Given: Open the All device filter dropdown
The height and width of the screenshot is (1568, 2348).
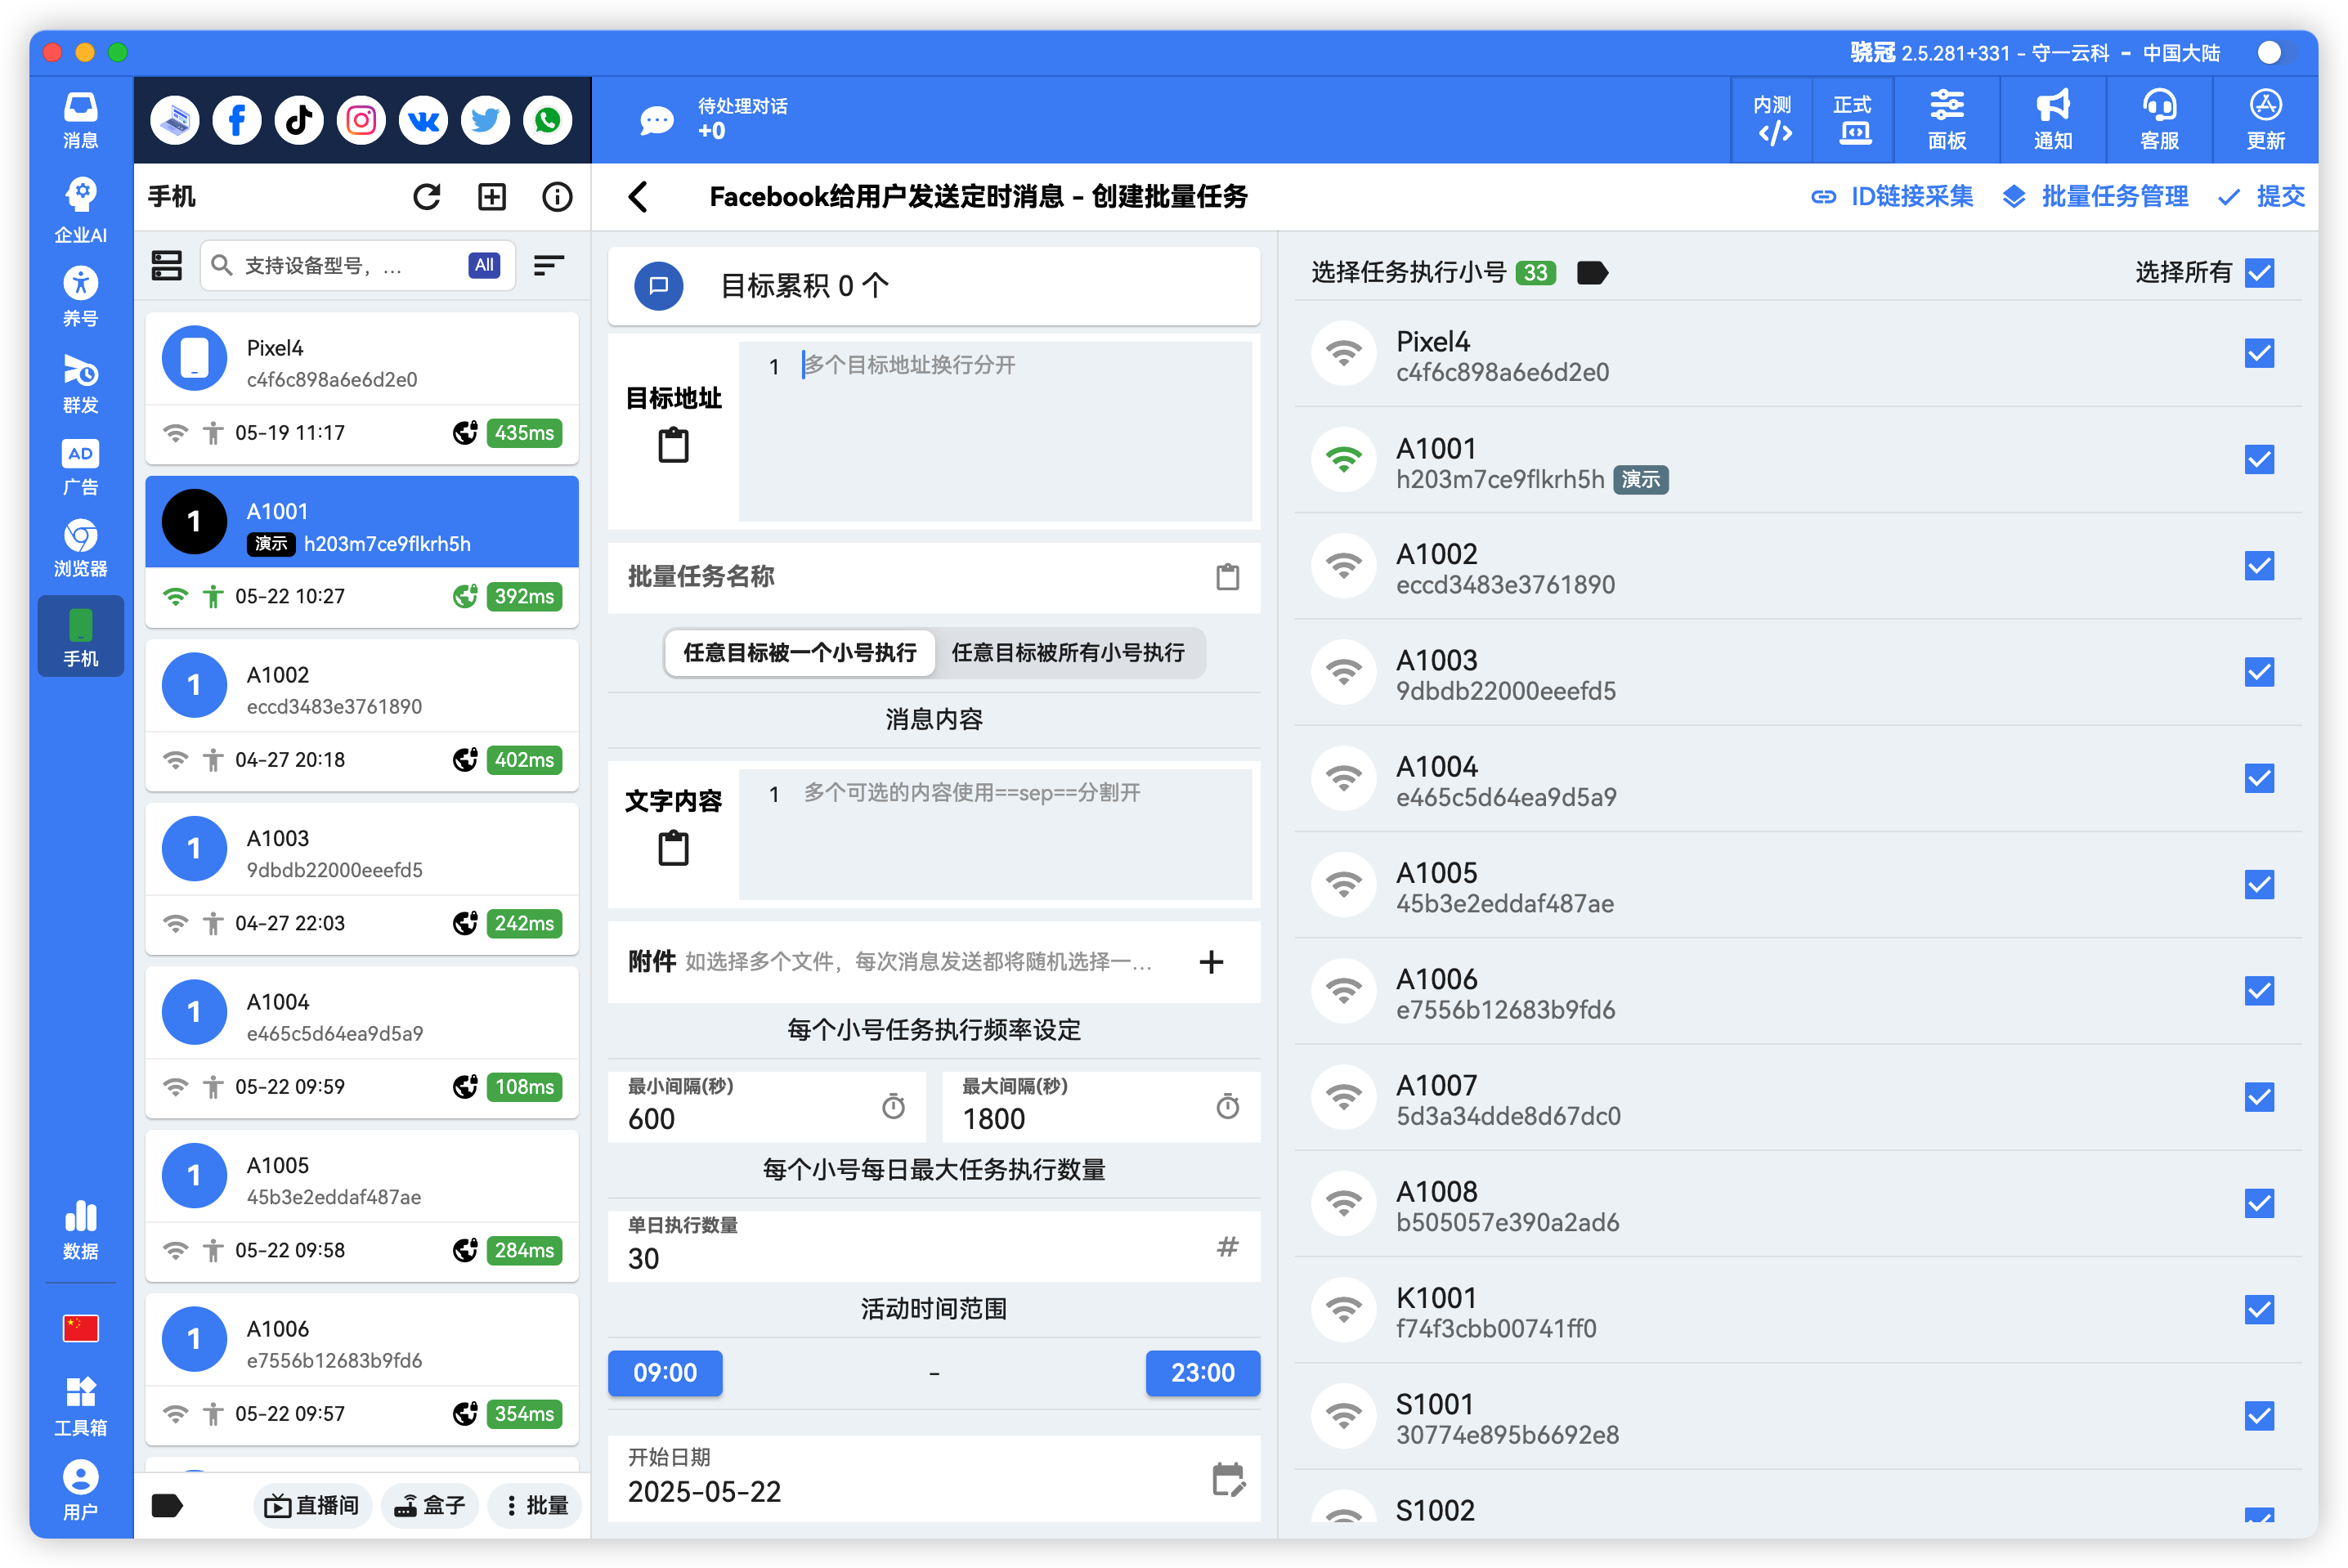Looking at the screenshot, I should 484,265.
